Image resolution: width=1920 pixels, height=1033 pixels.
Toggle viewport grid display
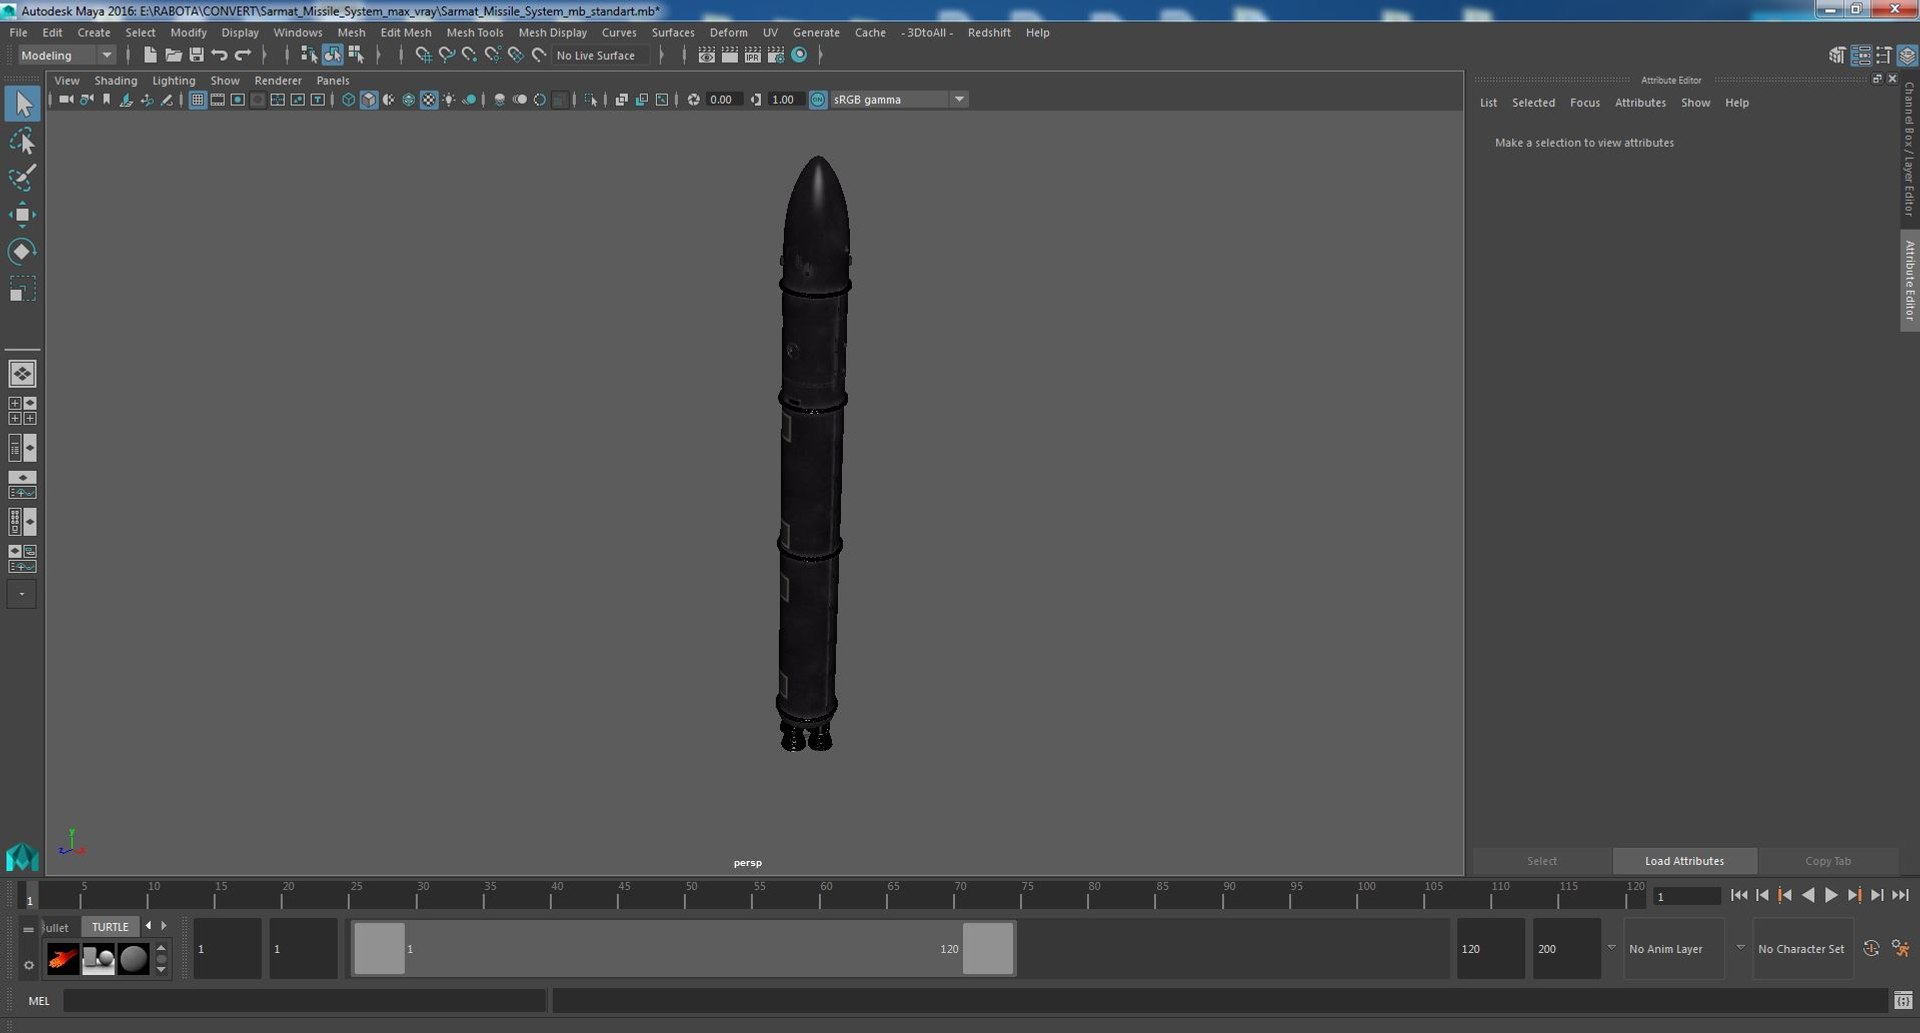[x=197, y=99]
